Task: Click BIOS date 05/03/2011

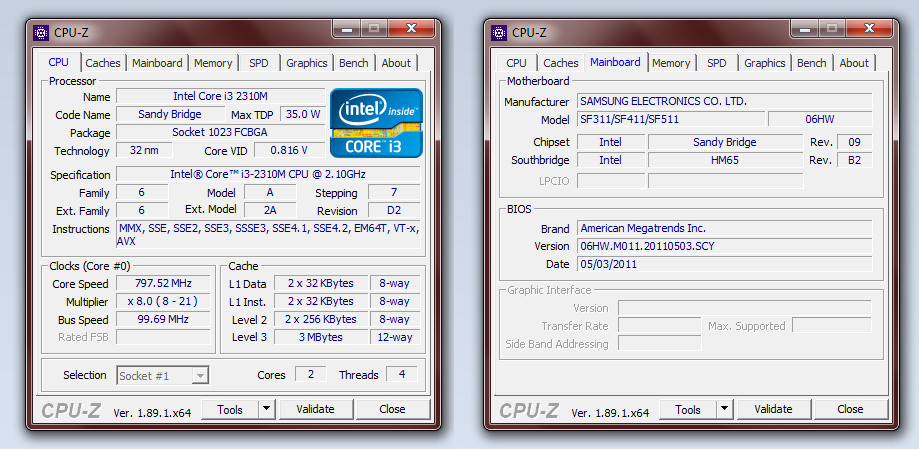Action: 724,264
